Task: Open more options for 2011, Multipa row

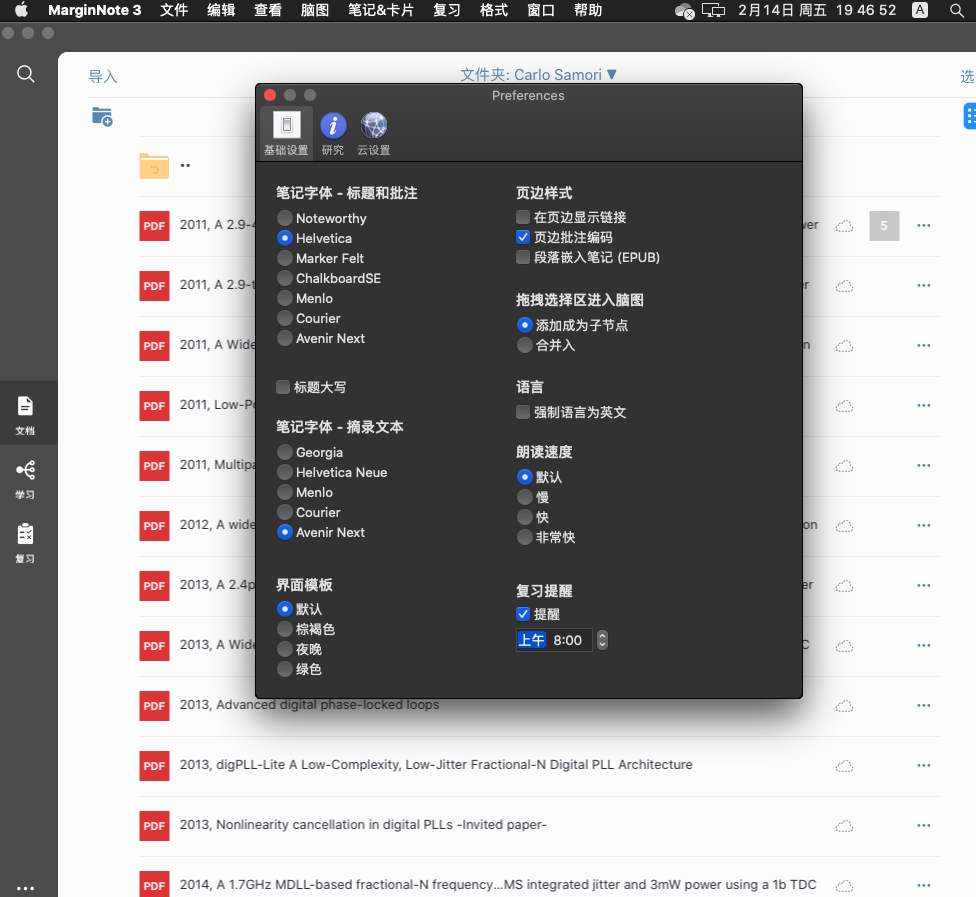Action: 924,466
